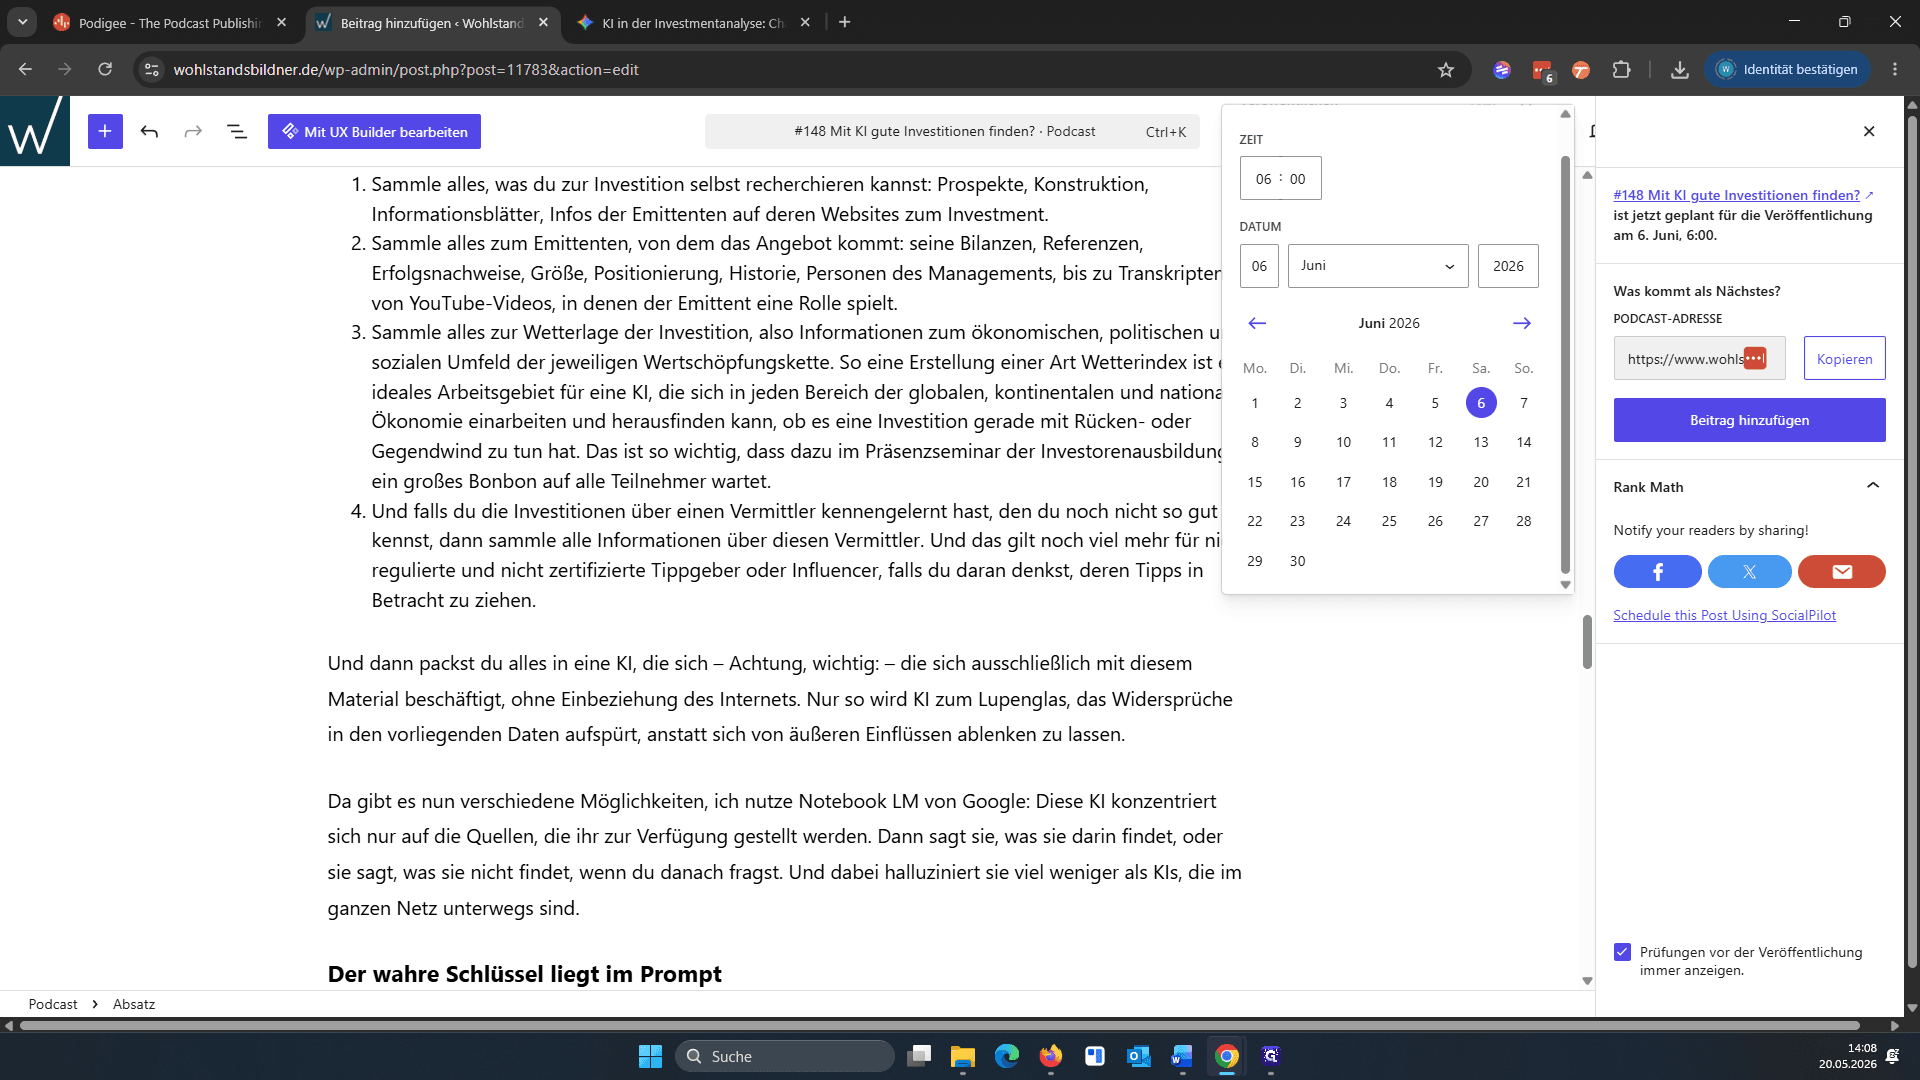Open the month dropdown showing Juni
Image resolution: width=1920 pixels, height=1080 pixels.
[1378, 266]
